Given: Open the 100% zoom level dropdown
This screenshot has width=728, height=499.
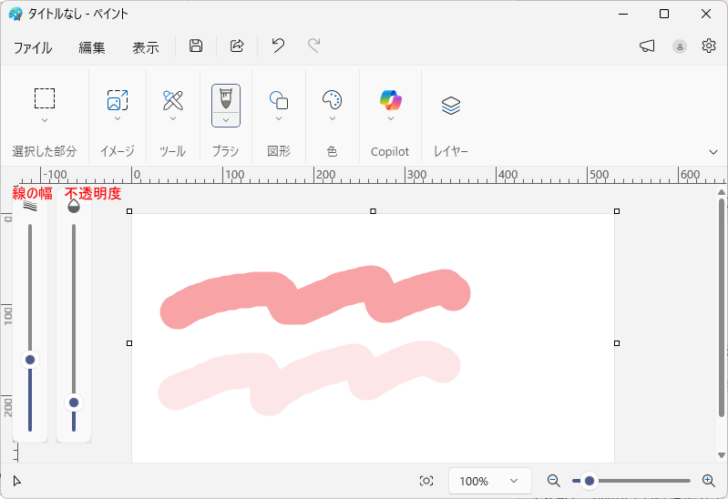Looking at the screenshot, I should click(x=489, y=481).
